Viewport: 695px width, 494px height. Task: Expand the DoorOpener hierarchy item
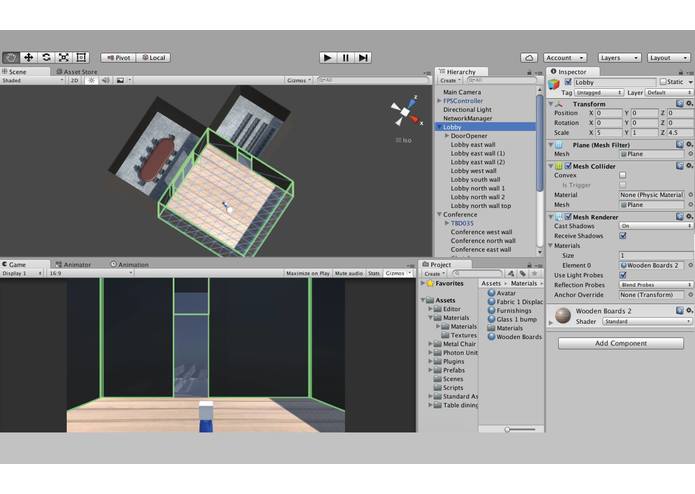point(447,136)
